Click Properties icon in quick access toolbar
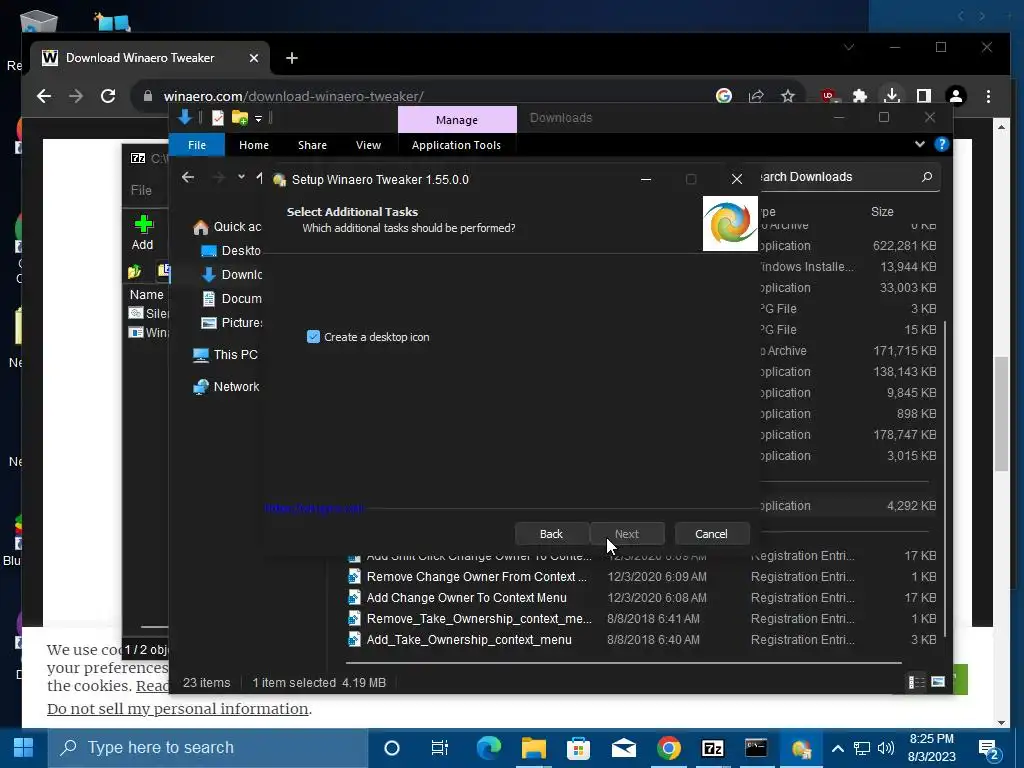Viewport: 1024px width, 768px height. [217, 118]
